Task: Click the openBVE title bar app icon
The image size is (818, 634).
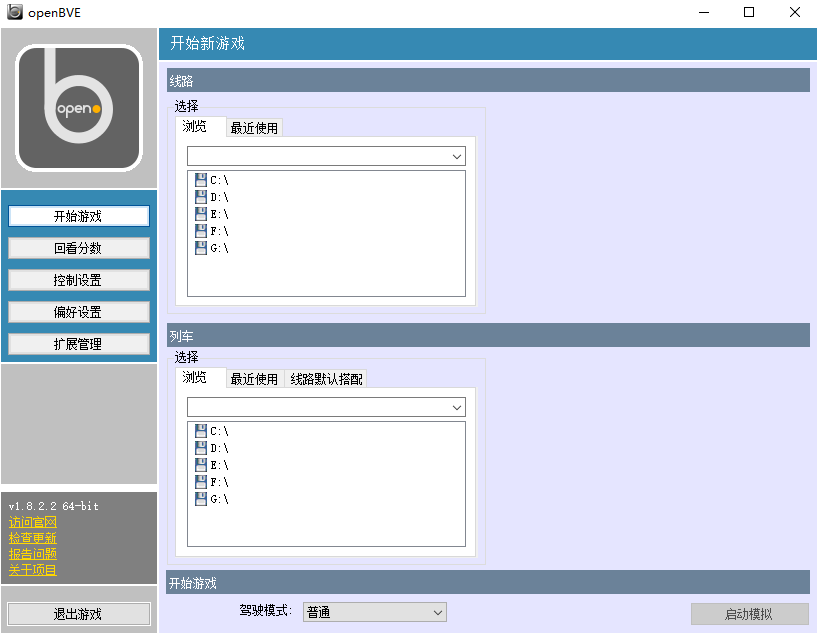Action: click(15, 12)
